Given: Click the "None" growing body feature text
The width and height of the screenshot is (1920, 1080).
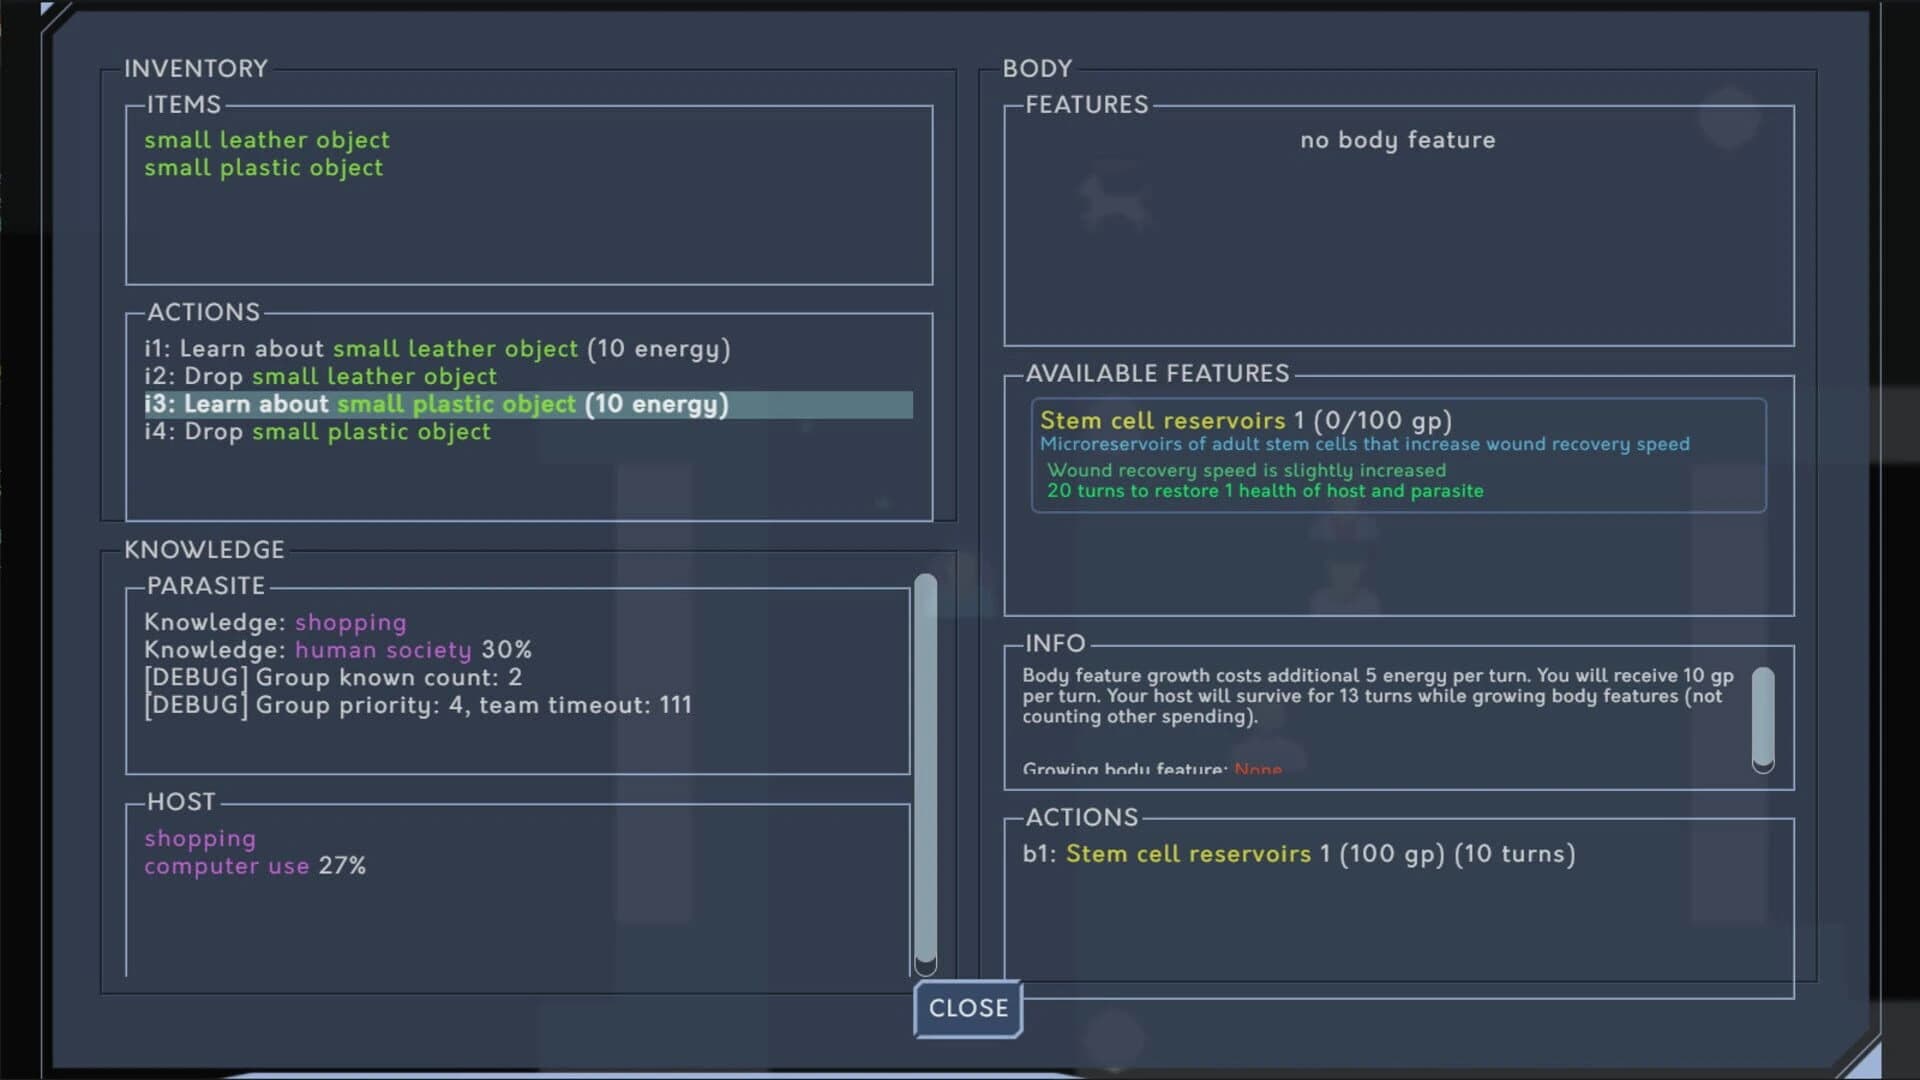Looking at the screenshot, I should (1259, 770).
